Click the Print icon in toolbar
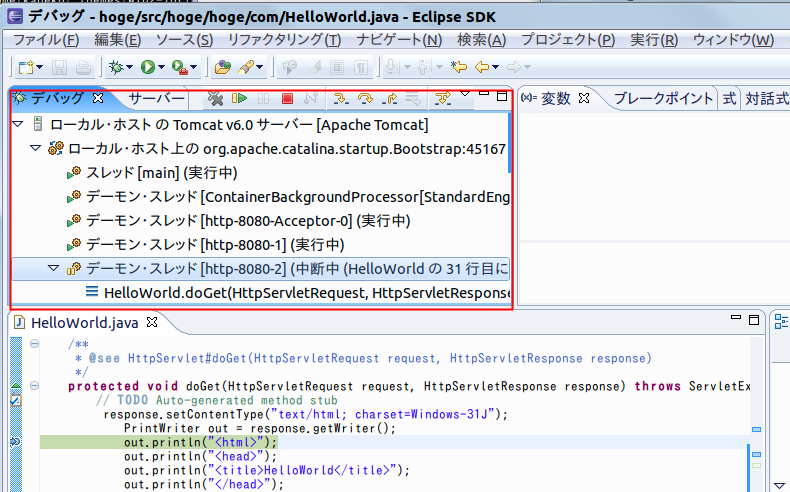The width and height of the screenshot is (790, 492). coord(83,67)
